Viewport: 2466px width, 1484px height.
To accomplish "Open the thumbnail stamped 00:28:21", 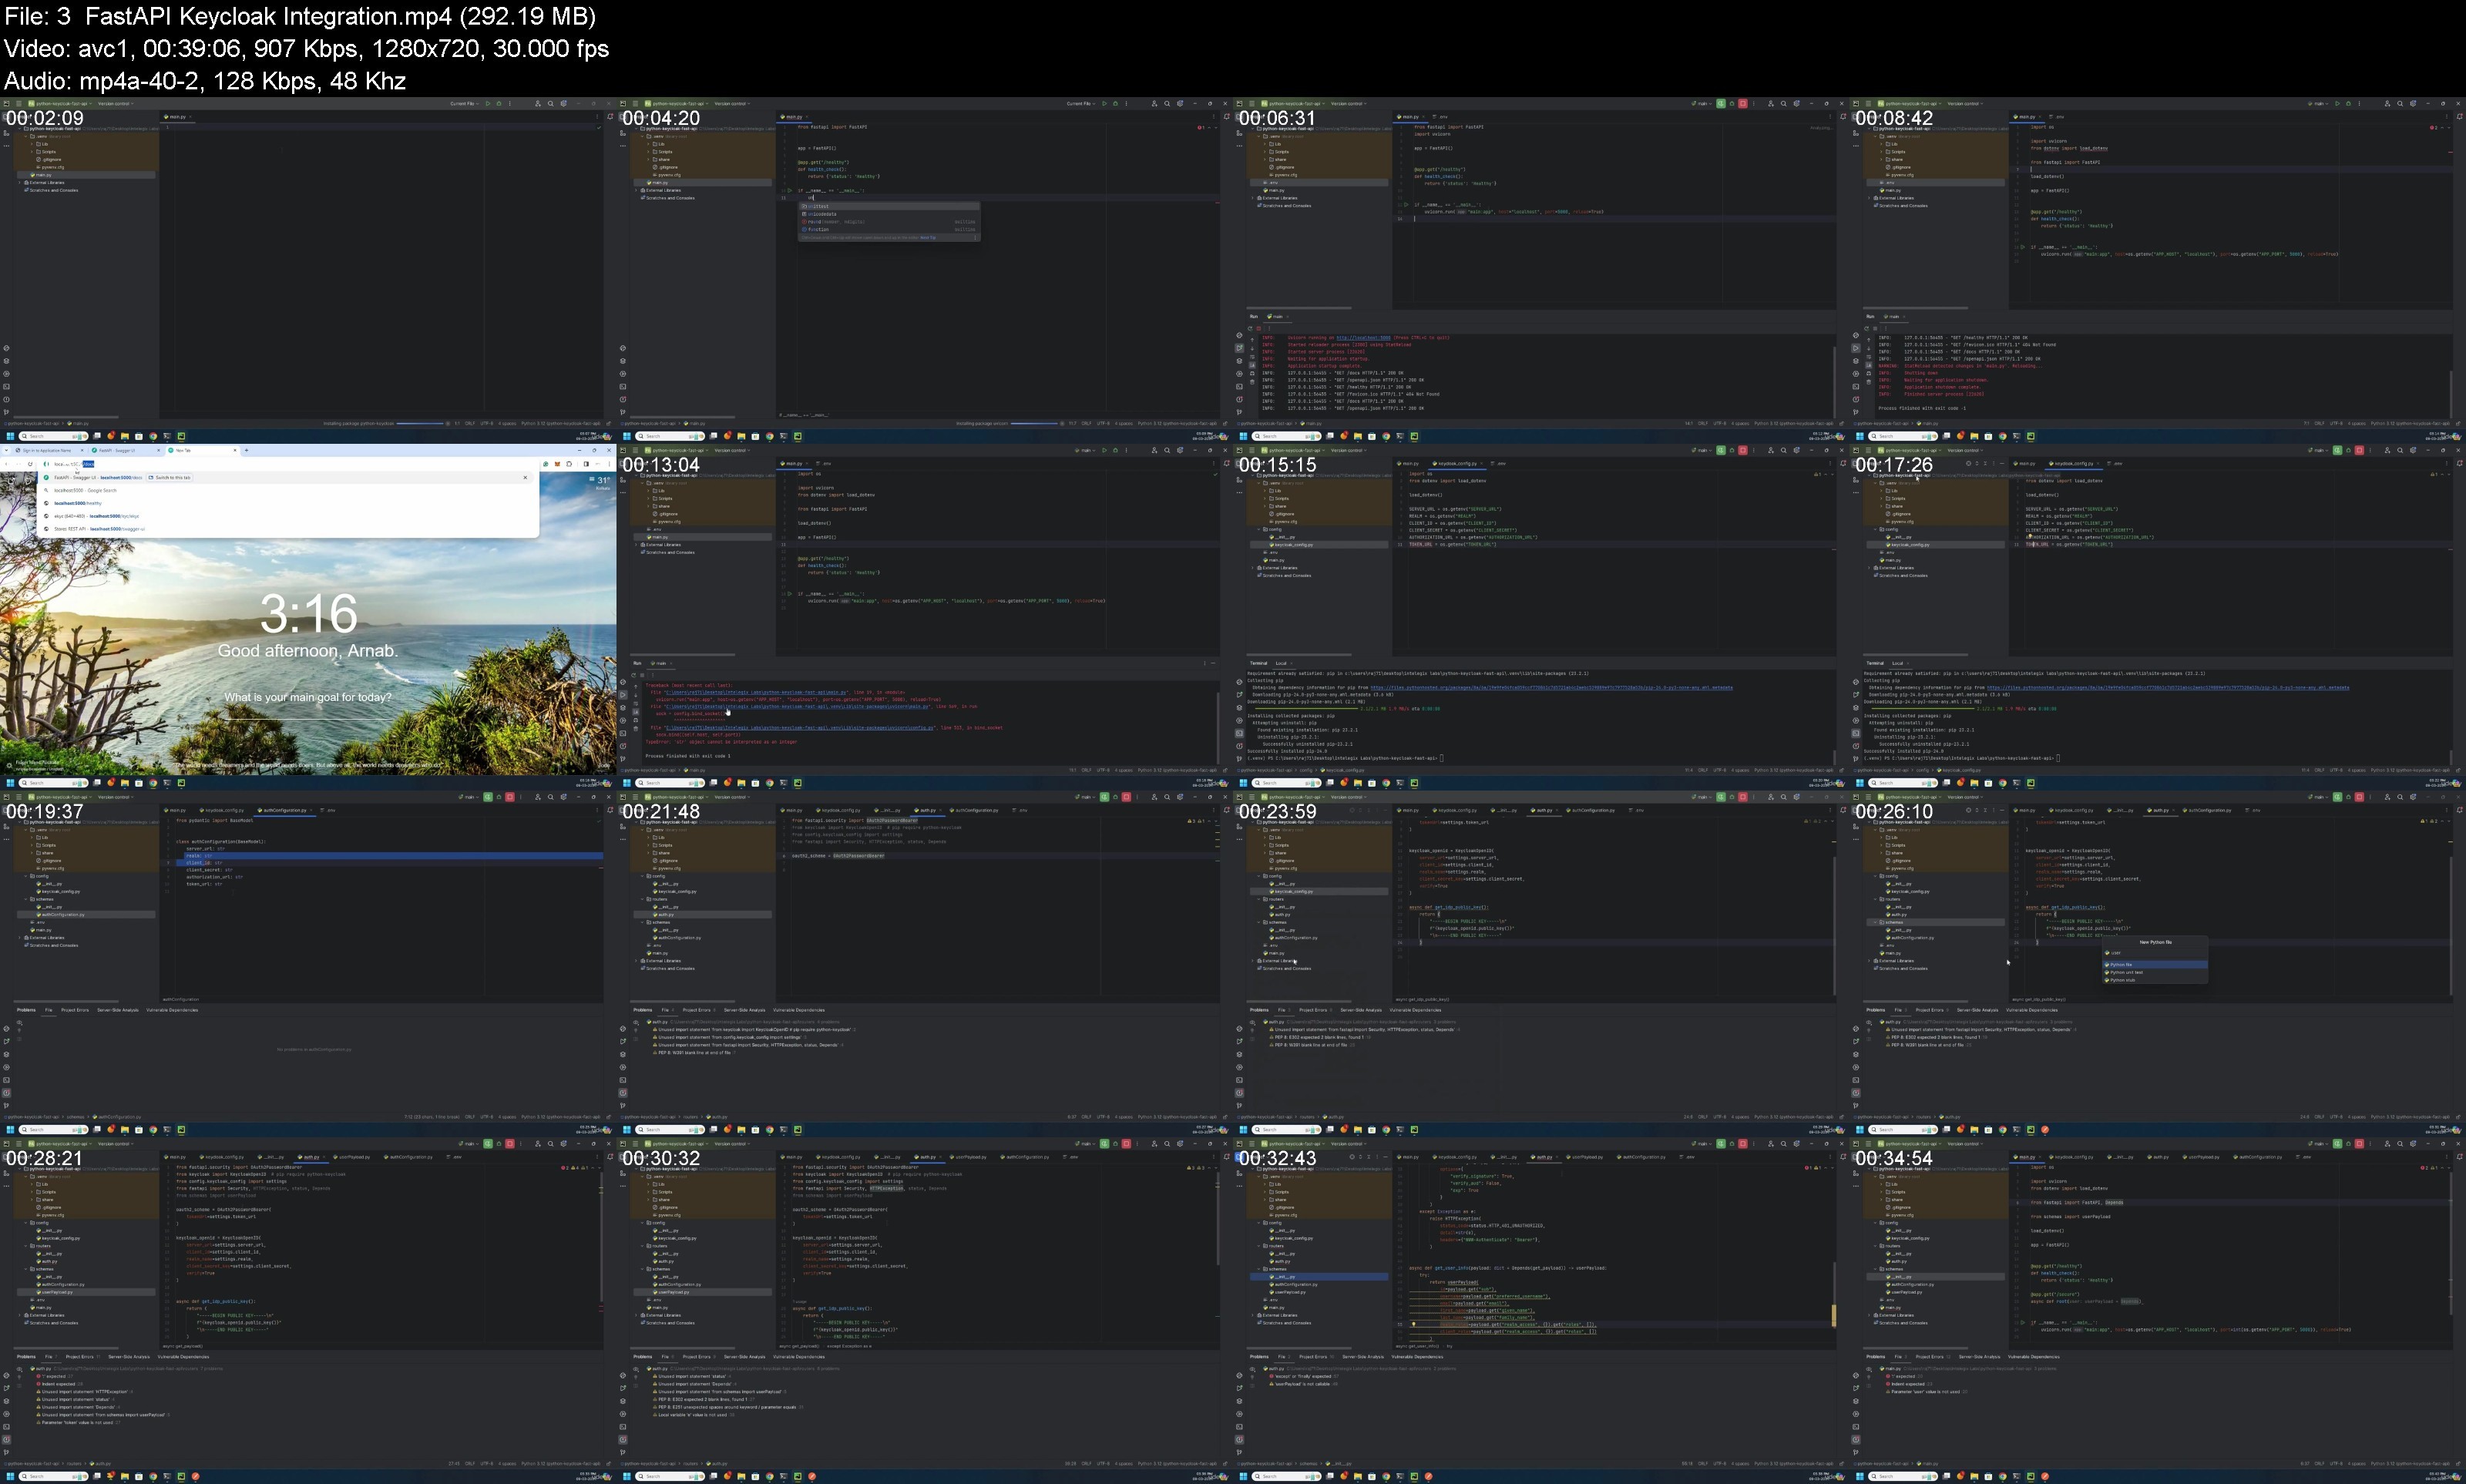I will coord(308,1311).
